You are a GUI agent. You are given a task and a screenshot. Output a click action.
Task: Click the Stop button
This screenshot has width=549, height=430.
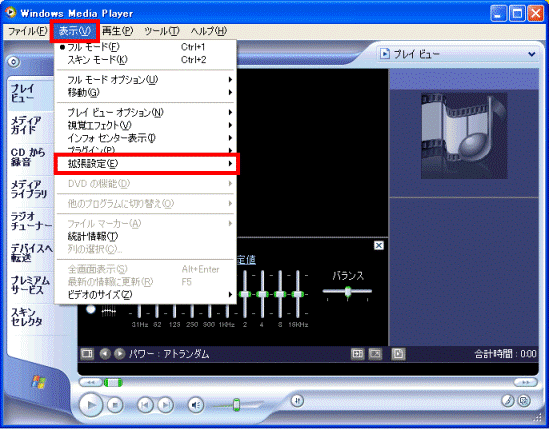click(x=115, y=405)
